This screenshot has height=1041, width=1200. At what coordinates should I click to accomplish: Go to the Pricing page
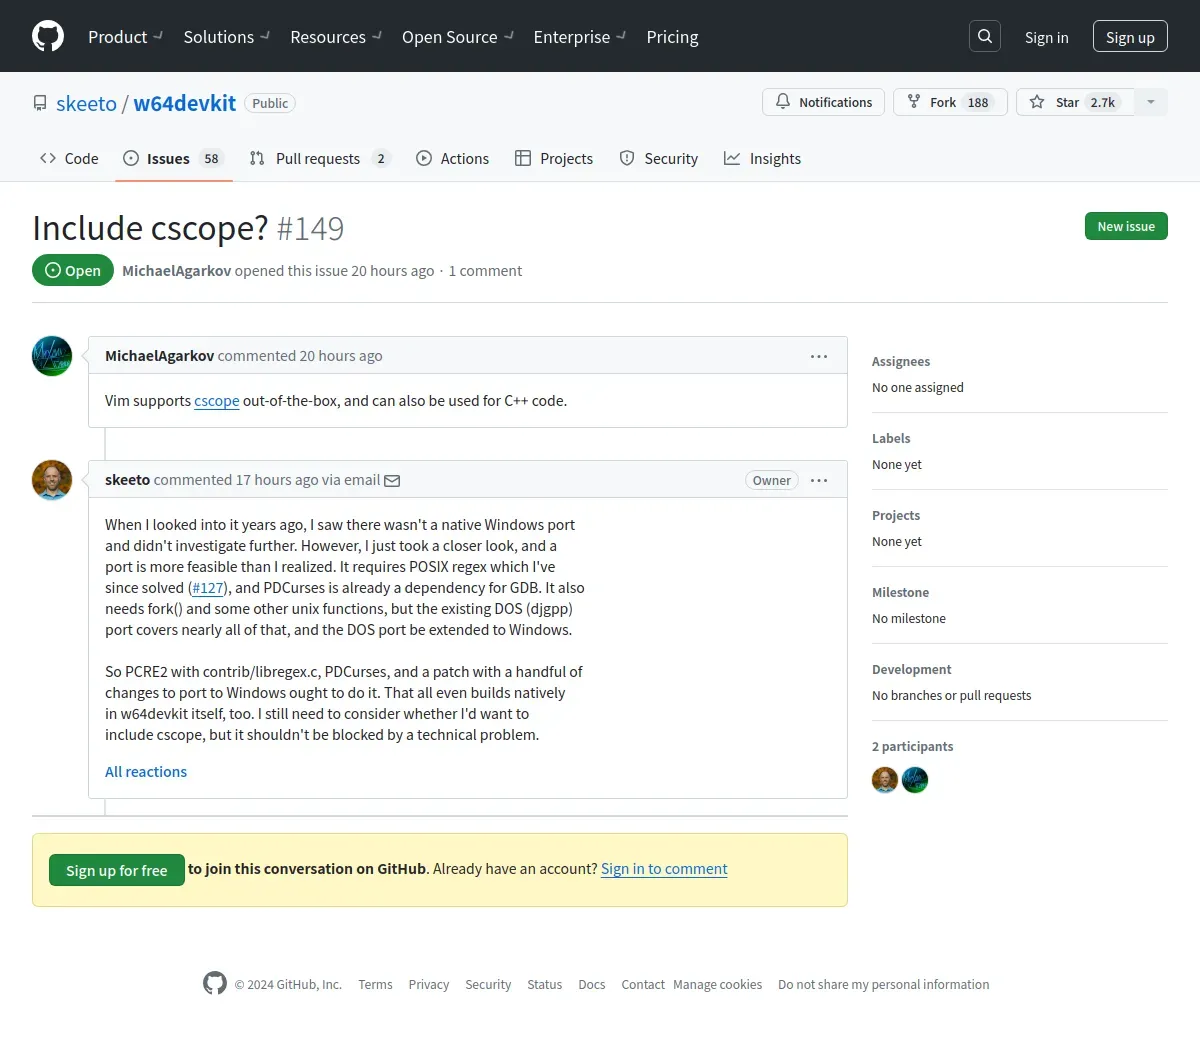click(672, 37)
